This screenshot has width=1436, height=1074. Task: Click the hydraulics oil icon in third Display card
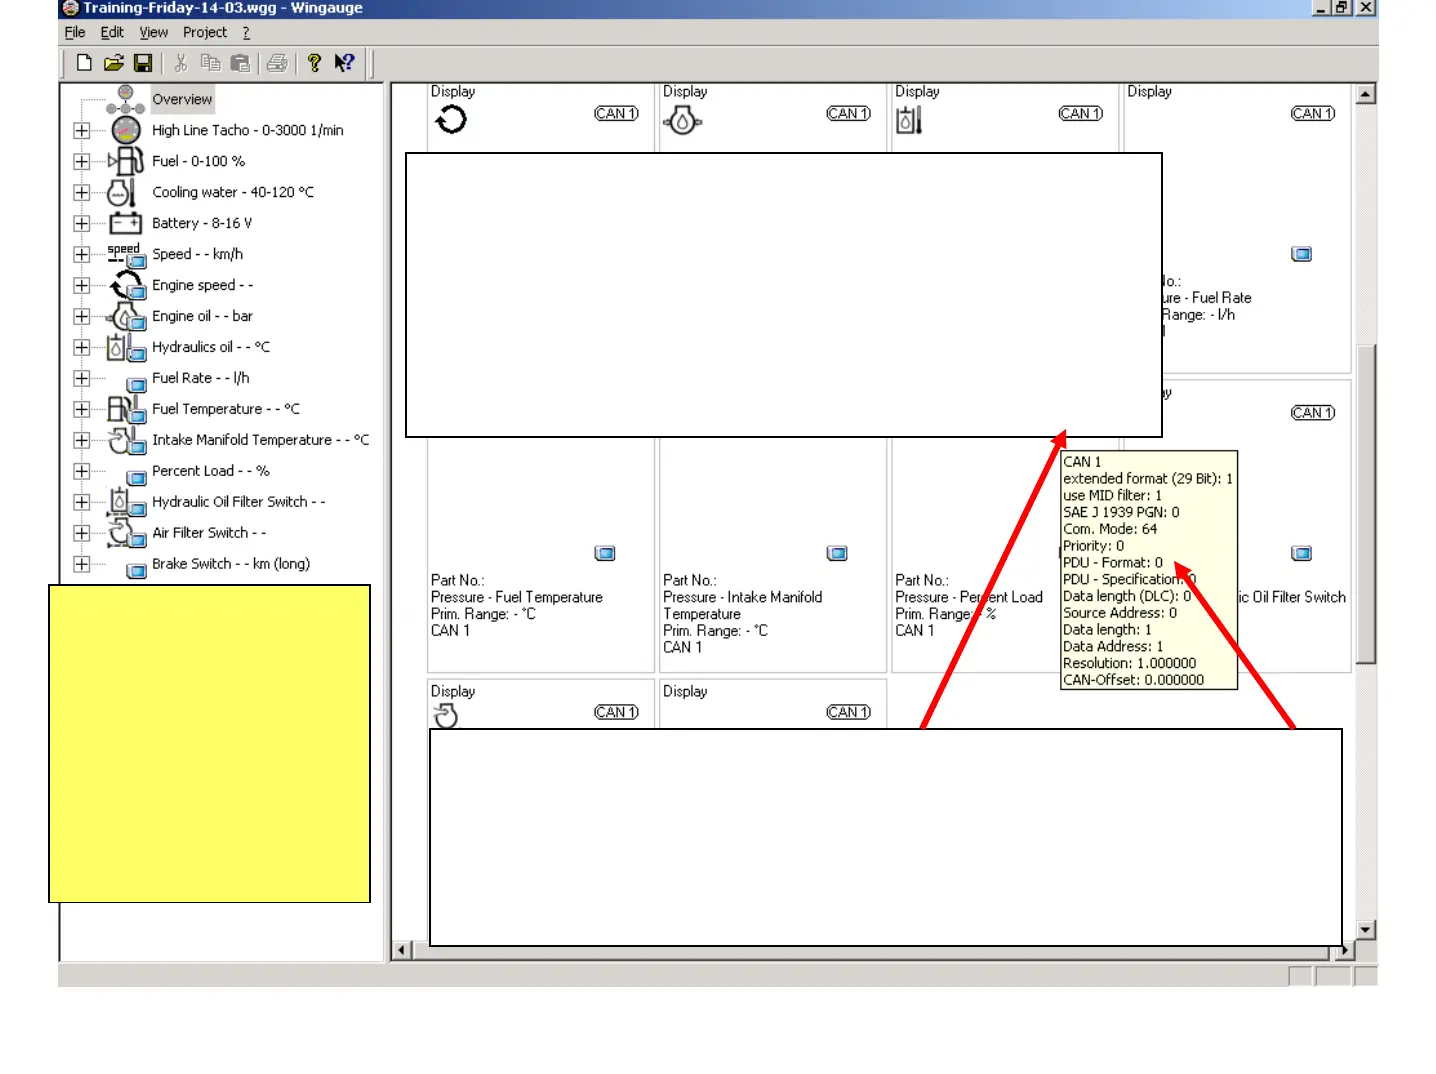909,120
